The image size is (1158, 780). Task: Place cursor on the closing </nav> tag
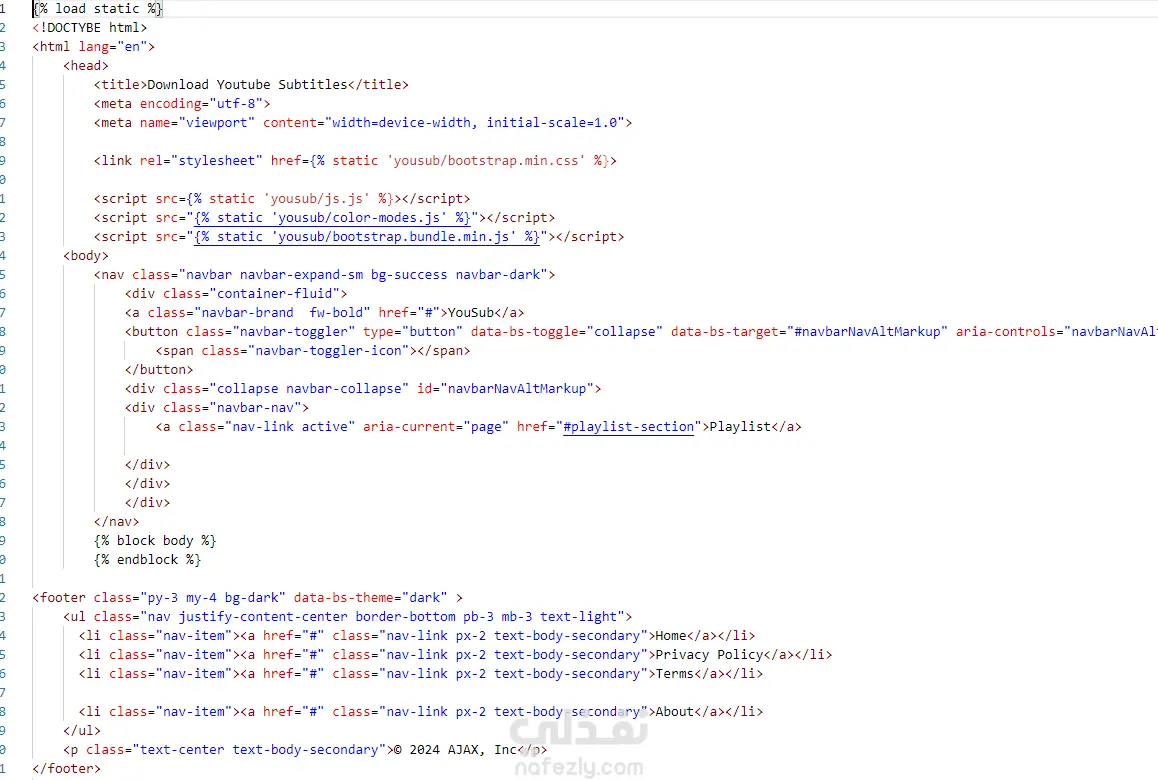tap(117, 522)
